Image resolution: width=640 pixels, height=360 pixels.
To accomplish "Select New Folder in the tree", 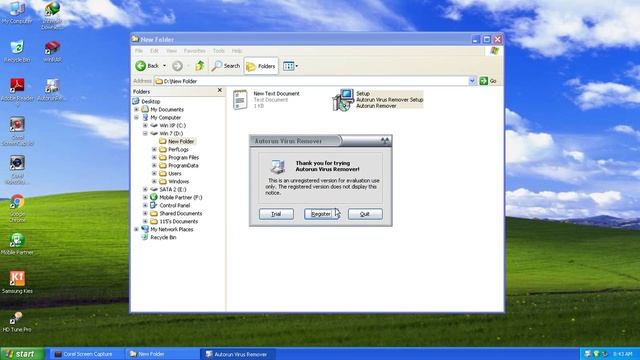I will tap(181, 141).
